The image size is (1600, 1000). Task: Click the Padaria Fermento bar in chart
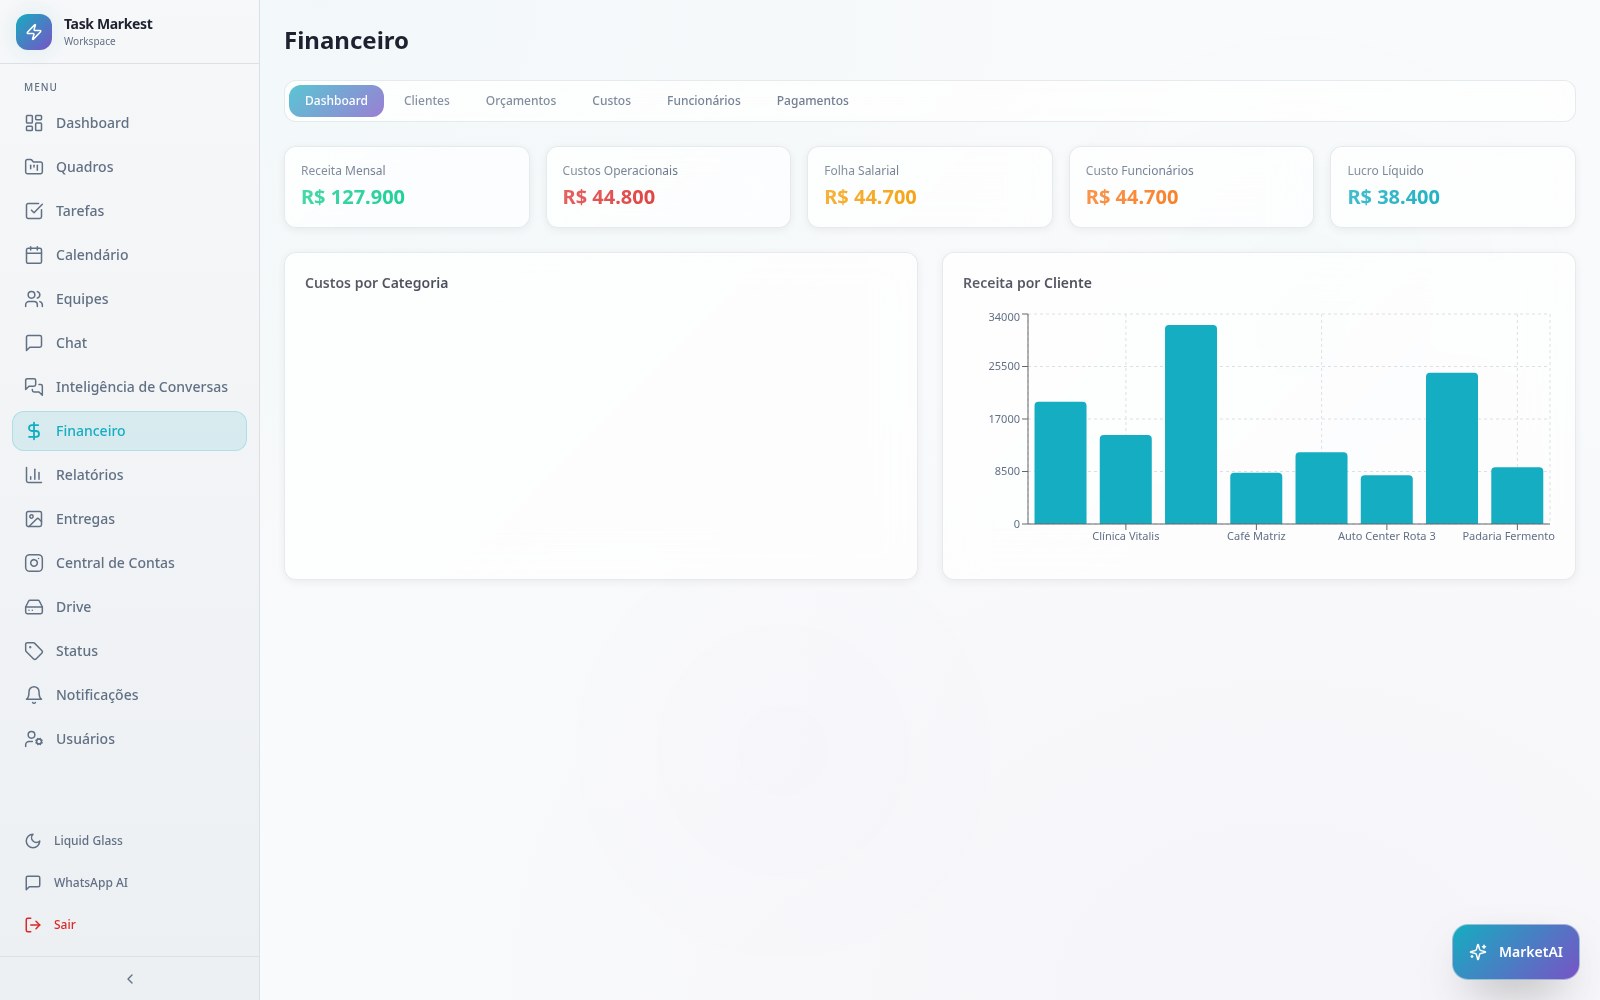[x=1517, y=495]
